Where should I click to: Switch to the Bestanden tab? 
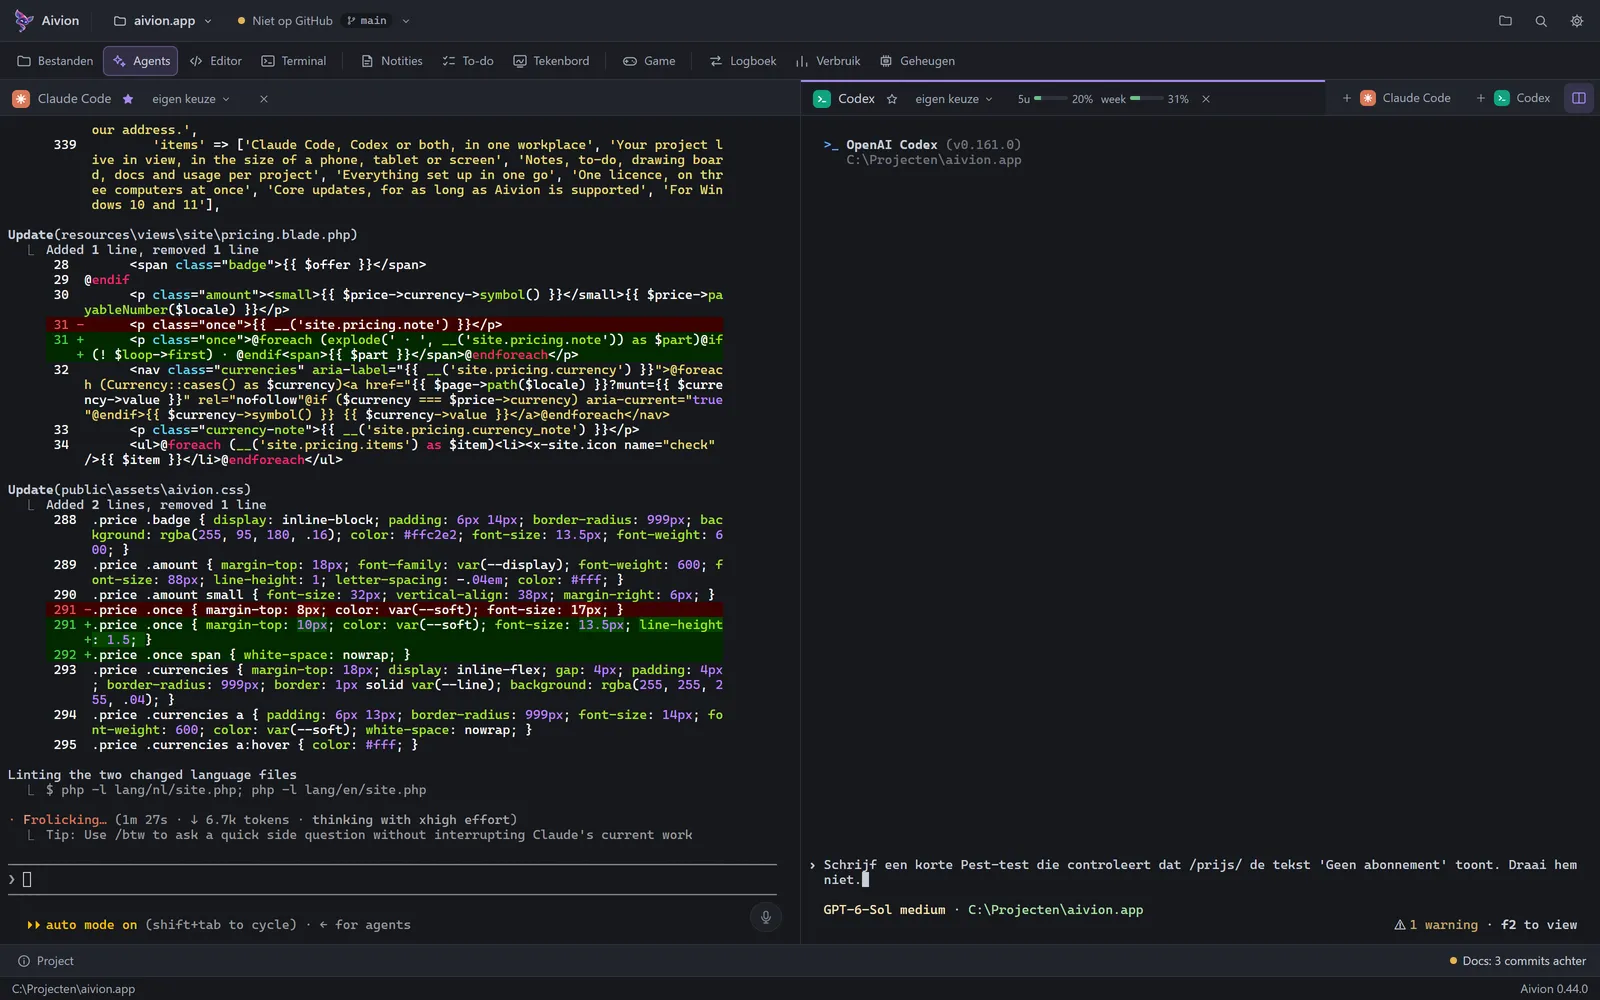point(56,61)
